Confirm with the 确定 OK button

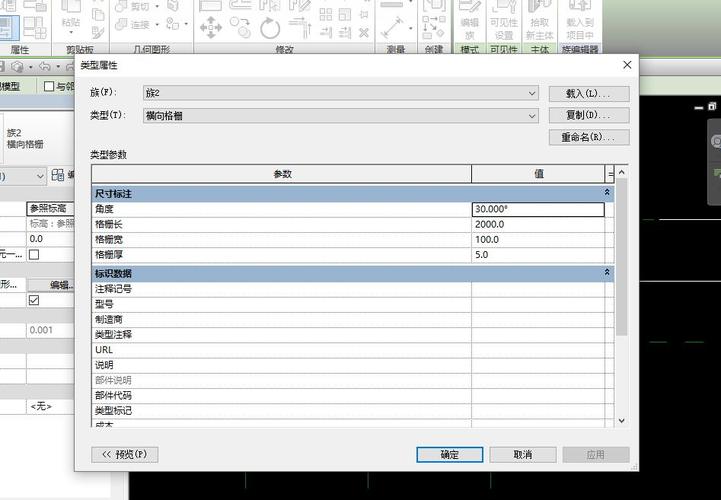pyautogui.click(x=450, y=454)
